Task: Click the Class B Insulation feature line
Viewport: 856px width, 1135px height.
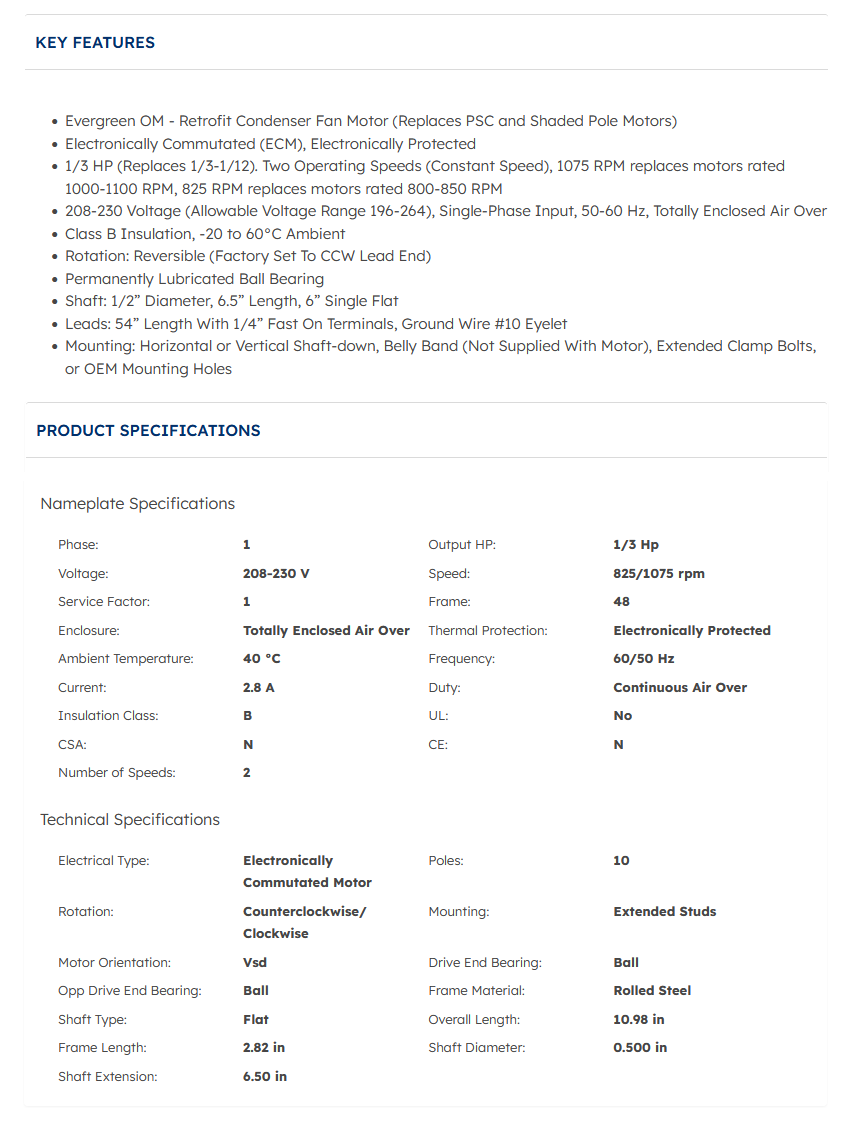Action: click(205, 234)
